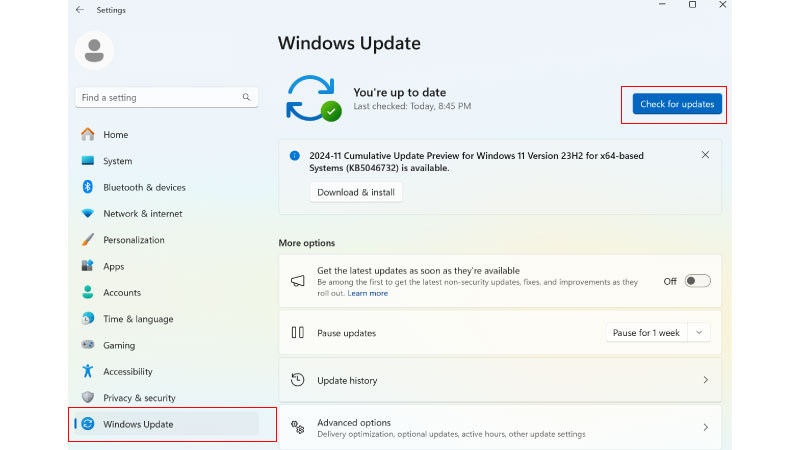Minimize the Settings window
Screen dimensions: 800x450
(x=662, y=5)
